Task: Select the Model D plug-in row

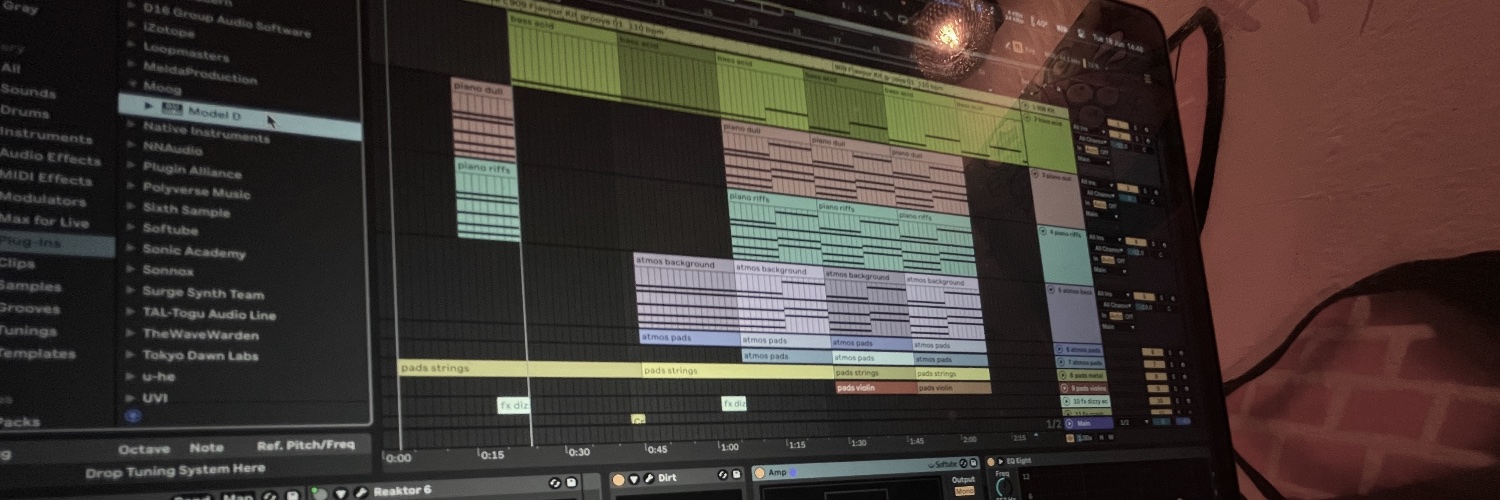Action: [x=239, y=116]
